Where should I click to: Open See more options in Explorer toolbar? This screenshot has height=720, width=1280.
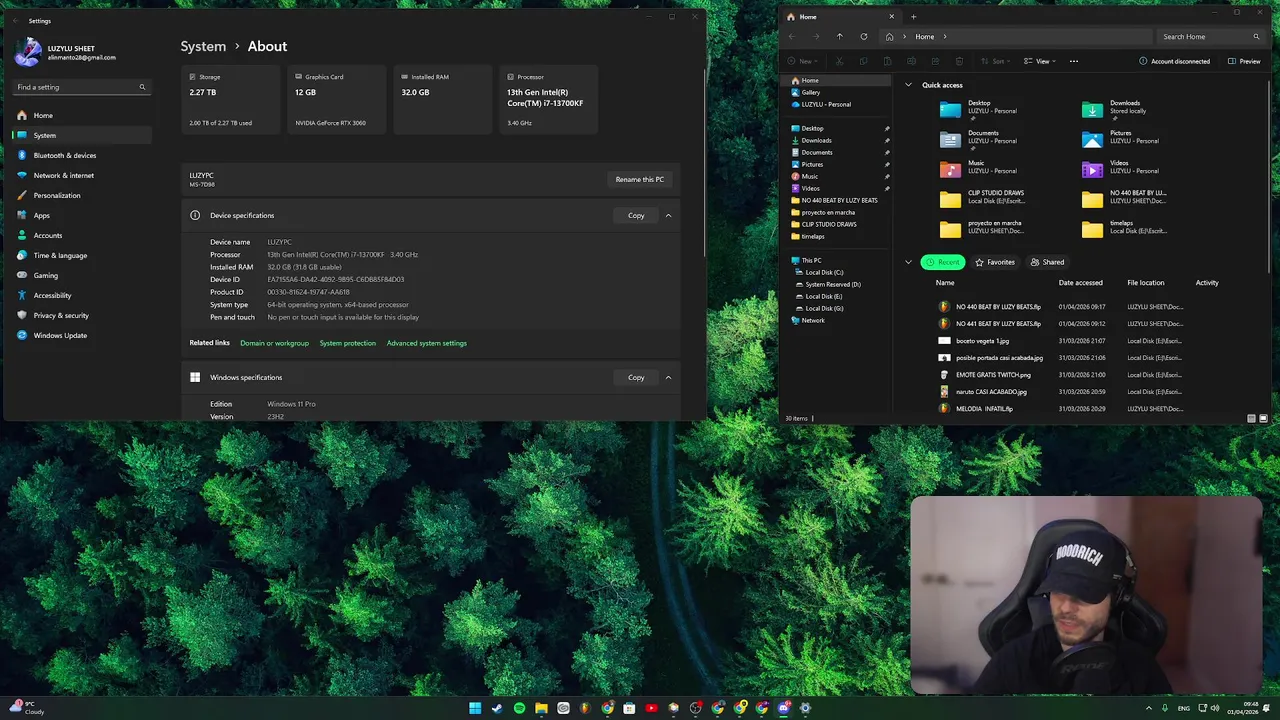click(1074, 61)
